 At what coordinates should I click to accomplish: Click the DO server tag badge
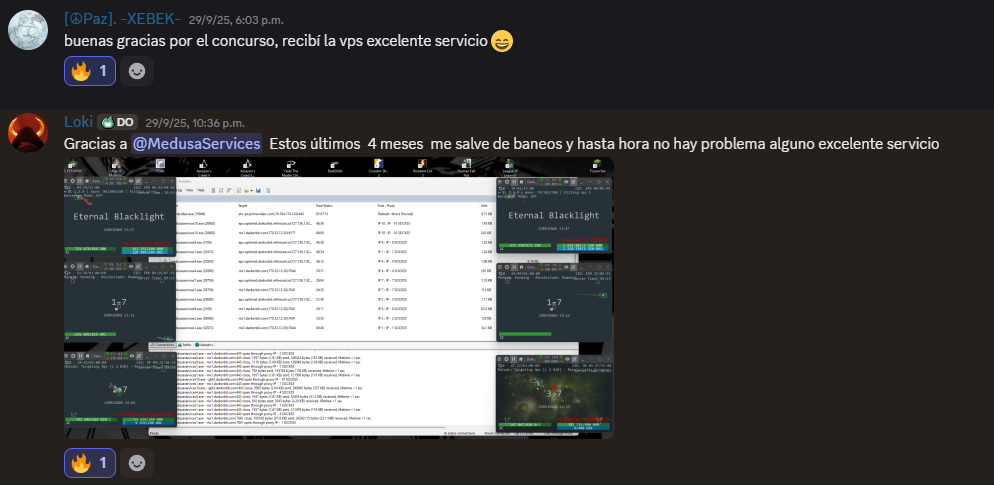pos(118,122)
